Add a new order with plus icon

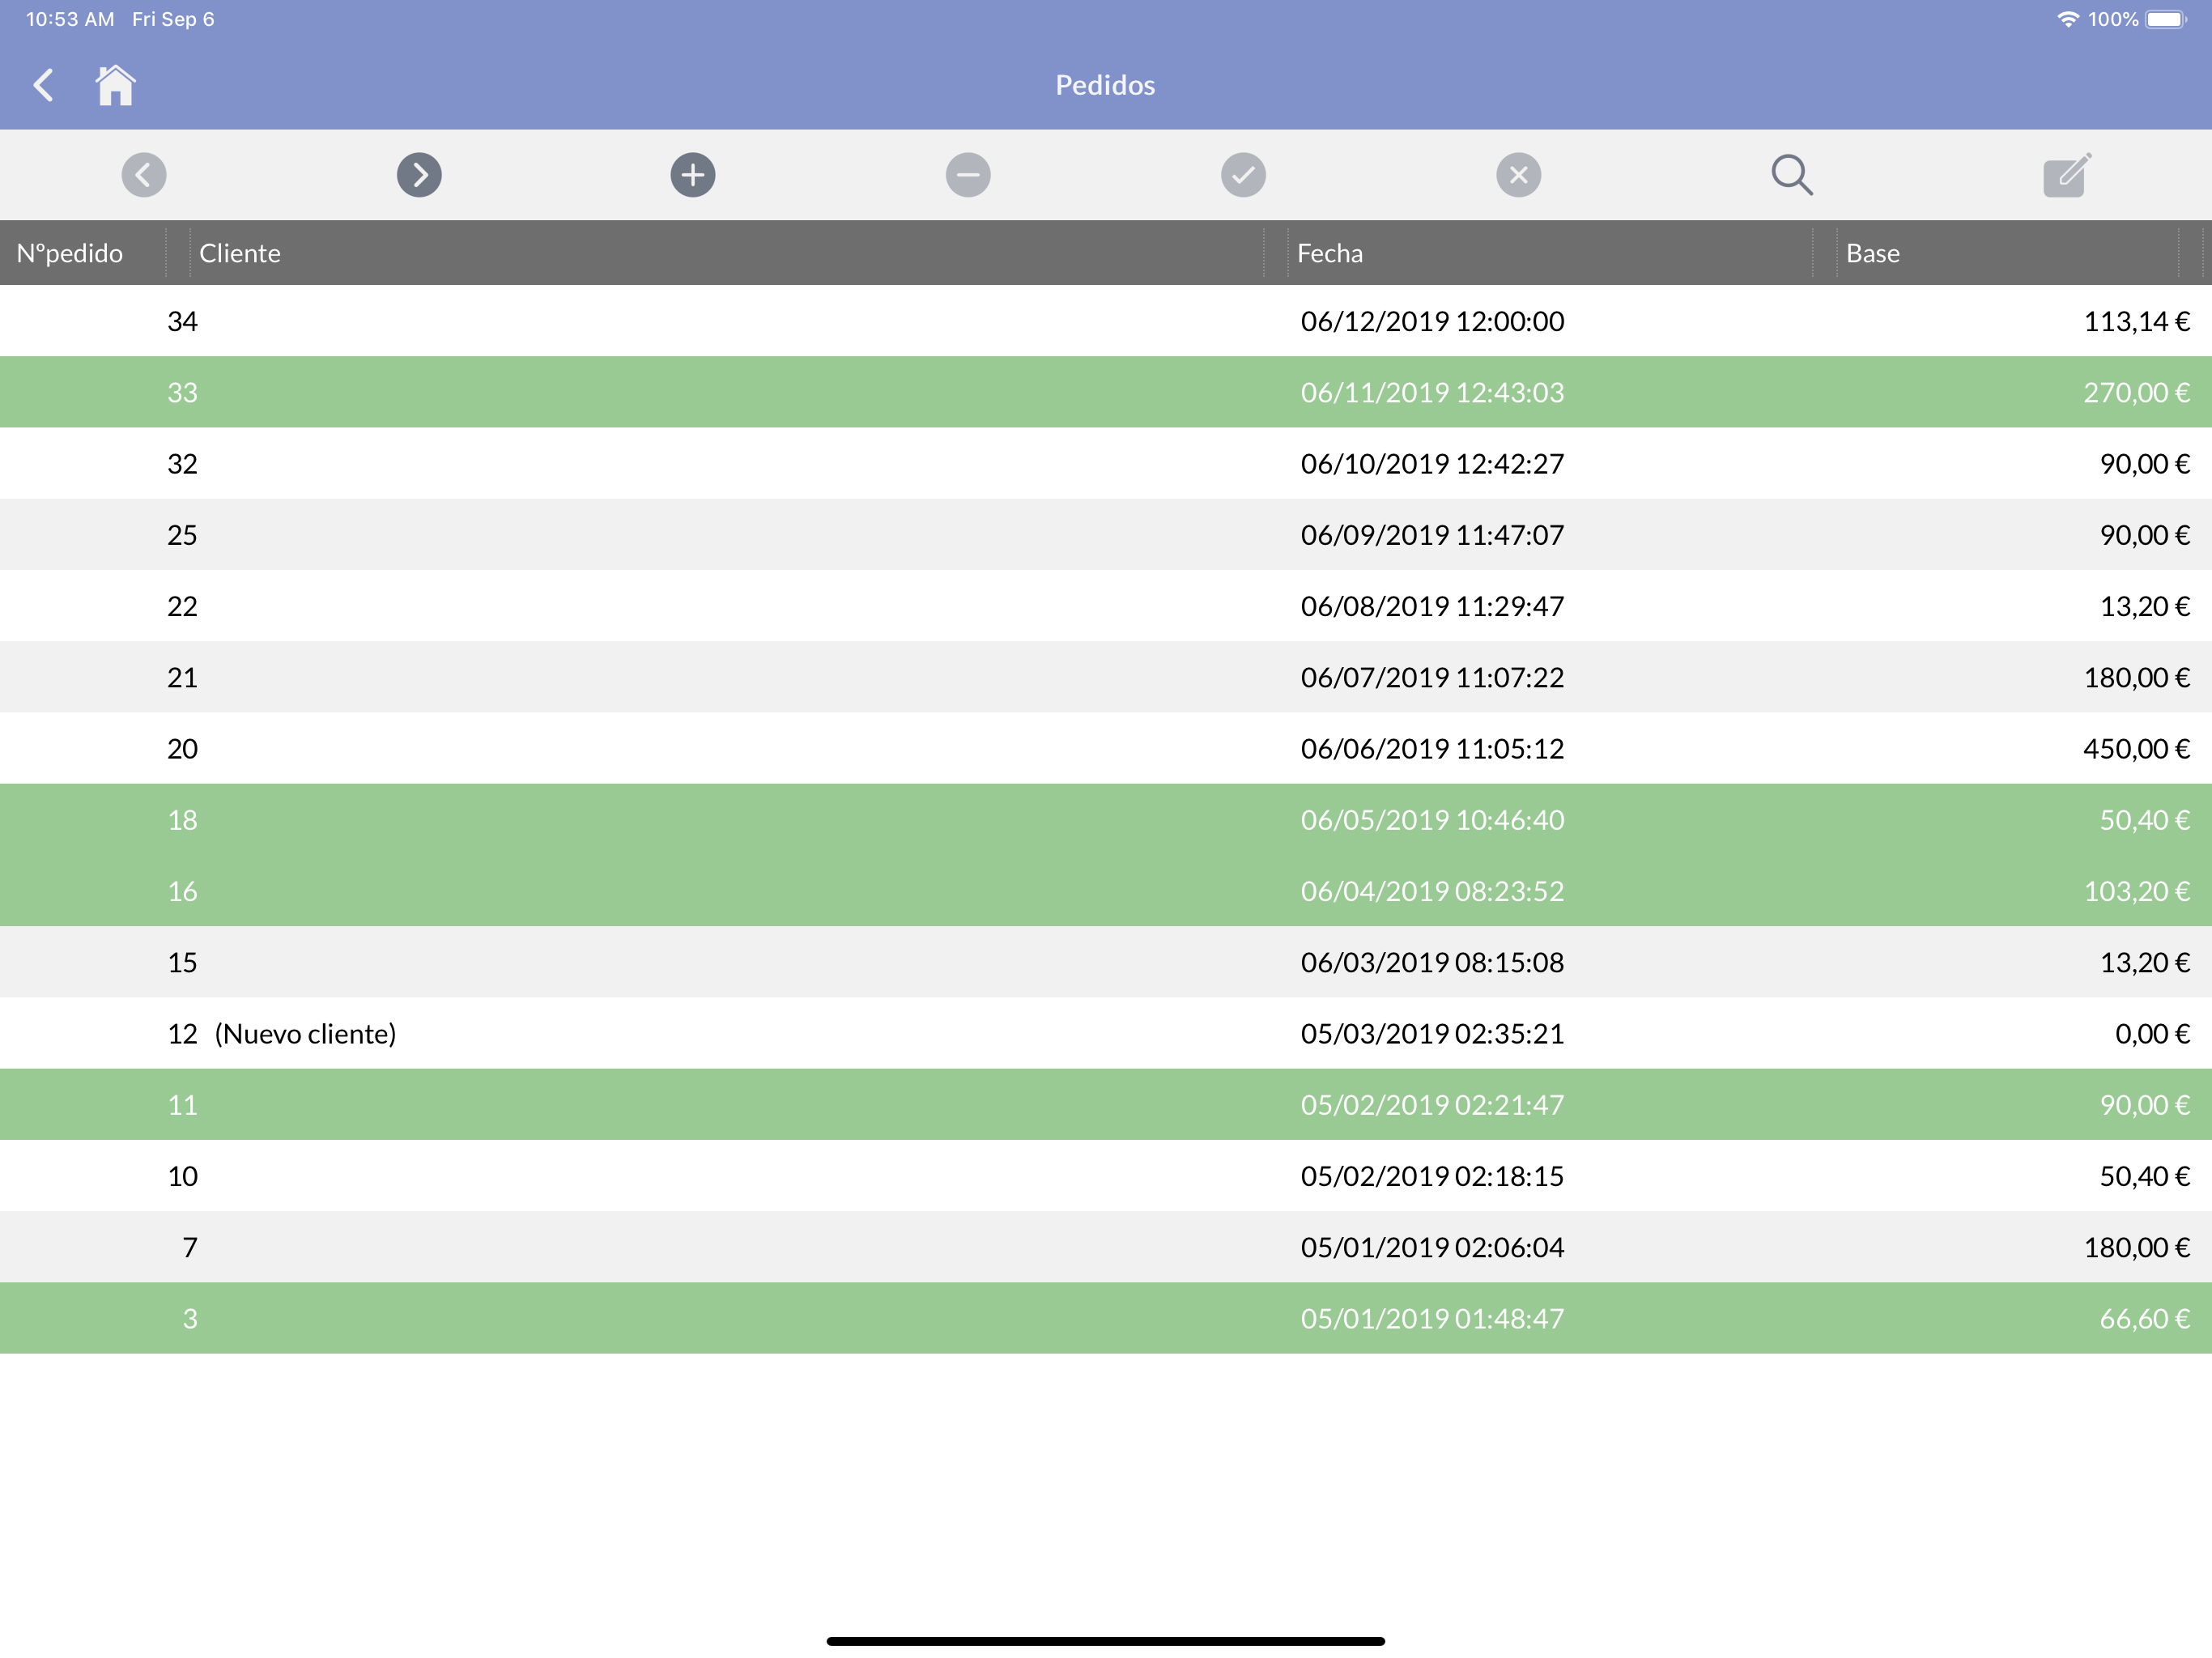coord(693,175)
